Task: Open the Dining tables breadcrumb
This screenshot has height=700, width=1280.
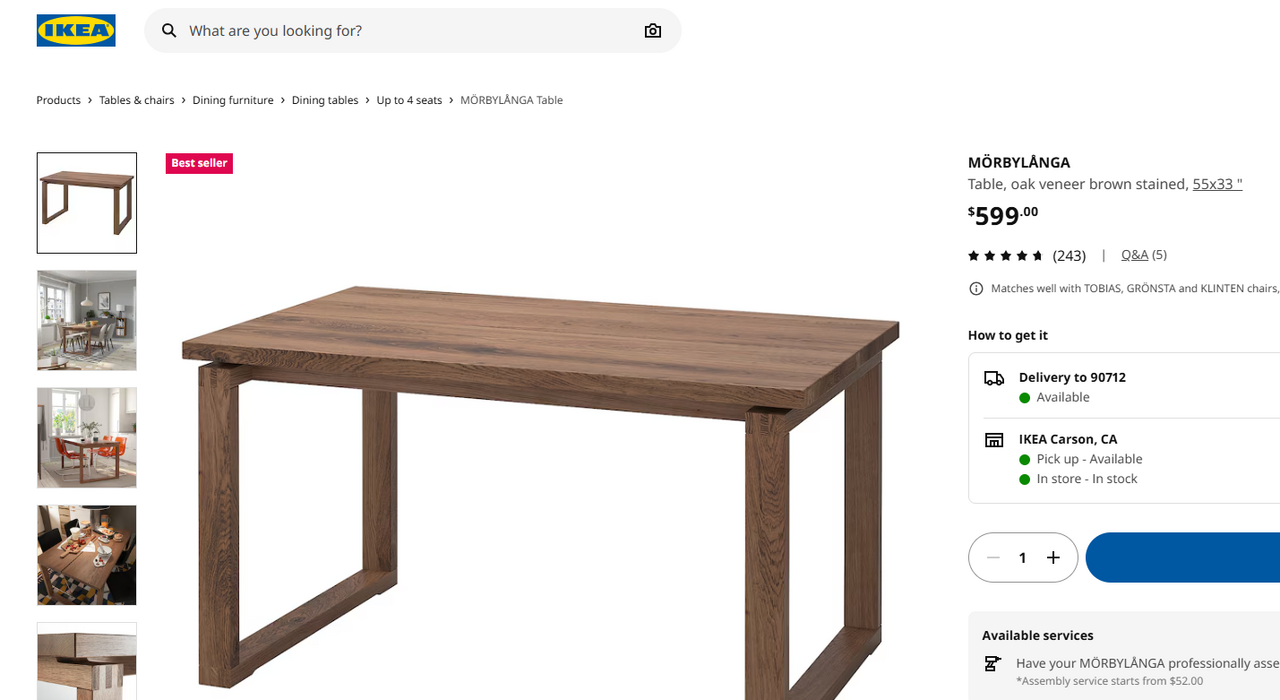Action: pyautogui.click(x=325, y=100)
